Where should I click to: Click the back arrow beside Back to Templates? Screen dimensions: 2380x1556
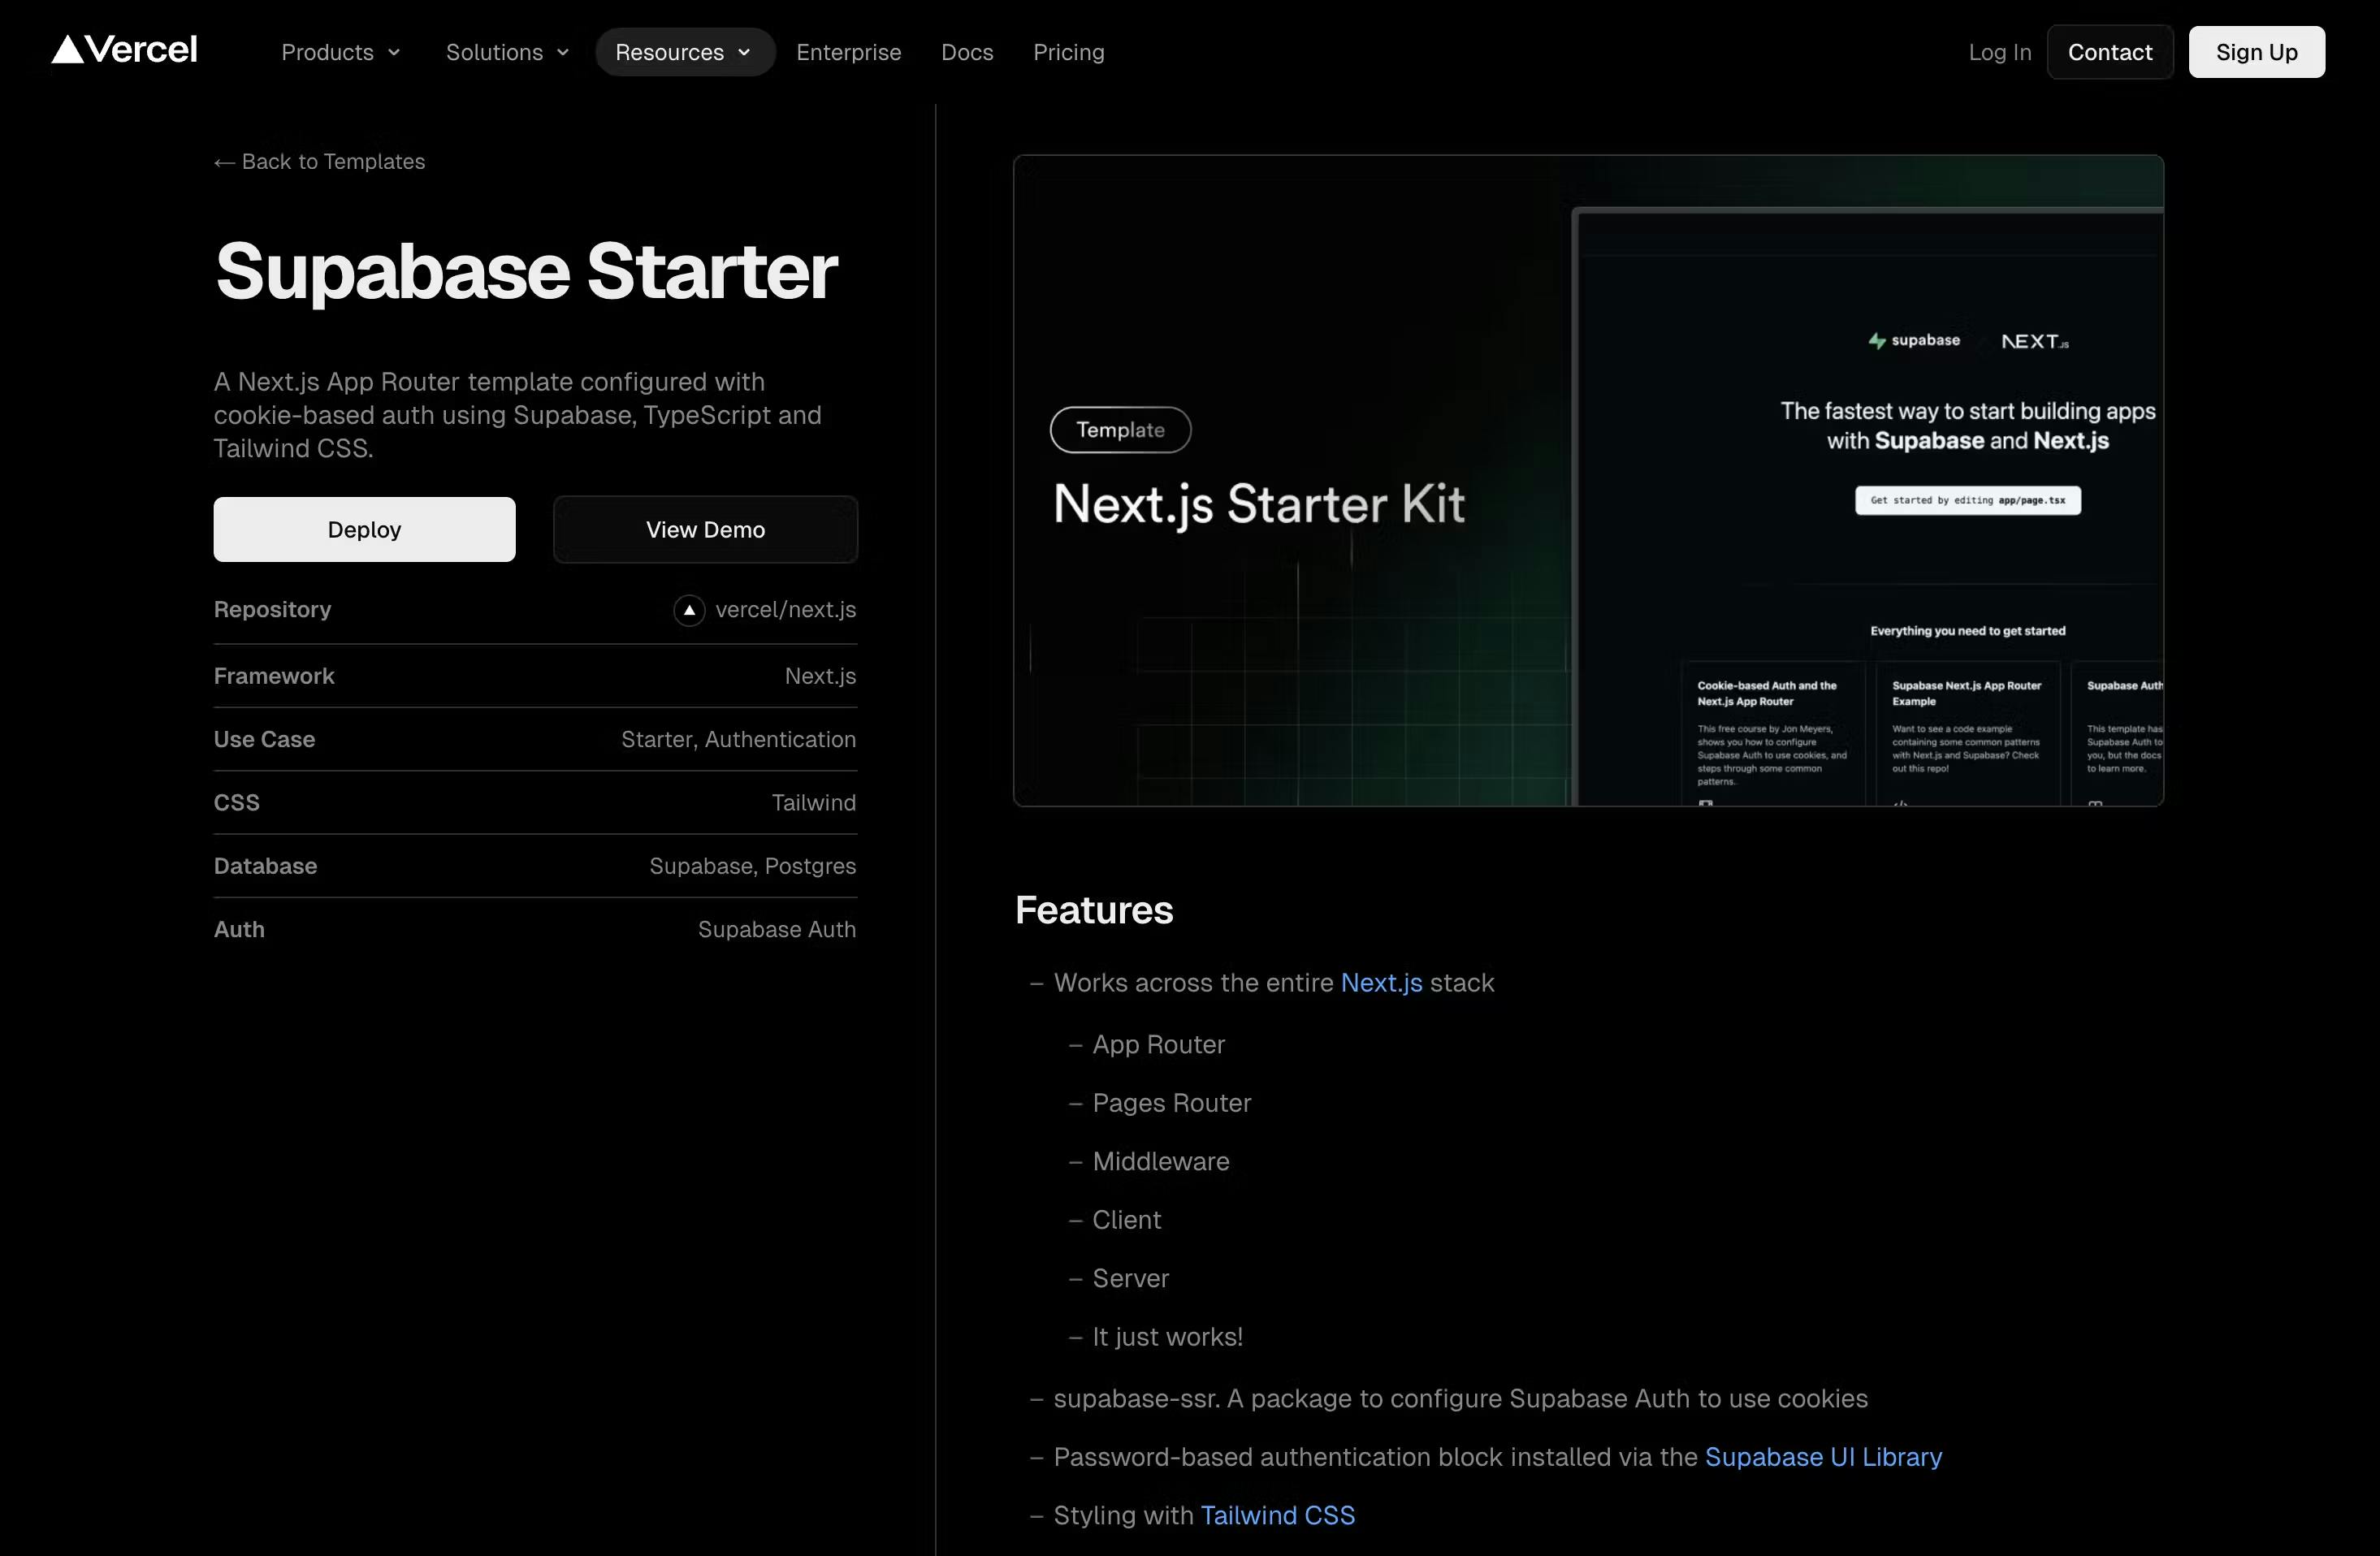(x=224, y=162)
